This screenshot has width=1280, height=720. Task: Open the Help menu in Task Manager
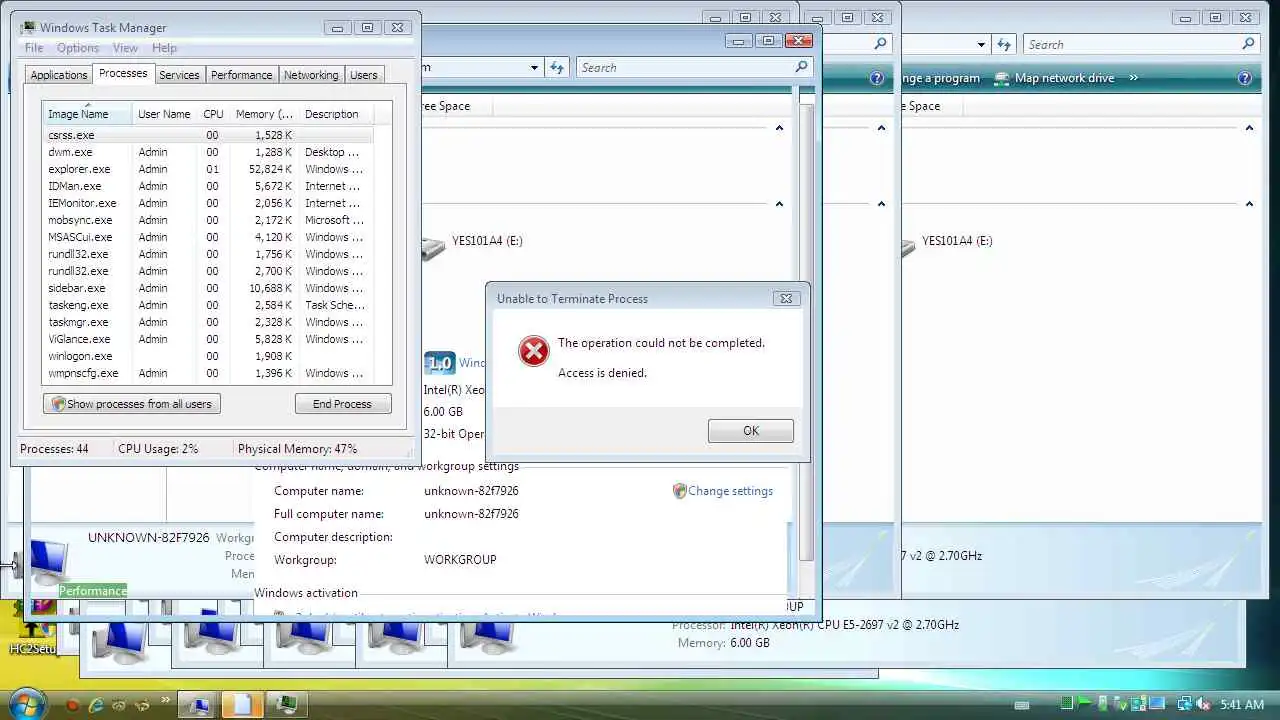pos(164,48)
